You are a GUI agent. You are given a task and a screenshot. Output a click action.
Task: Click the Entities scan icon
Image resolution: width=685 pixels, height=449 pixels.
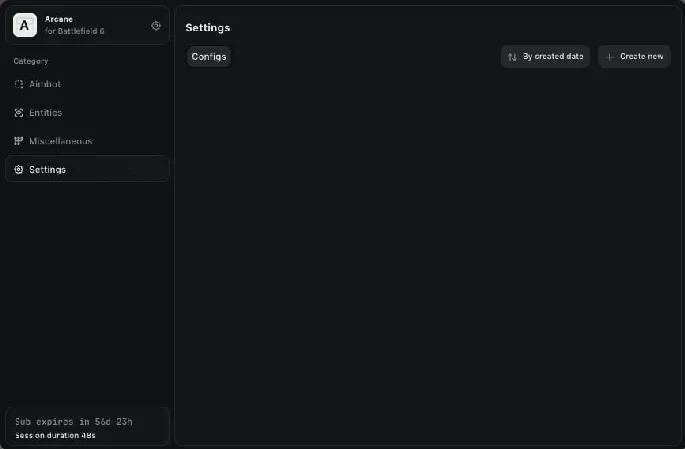coord(19,113)
